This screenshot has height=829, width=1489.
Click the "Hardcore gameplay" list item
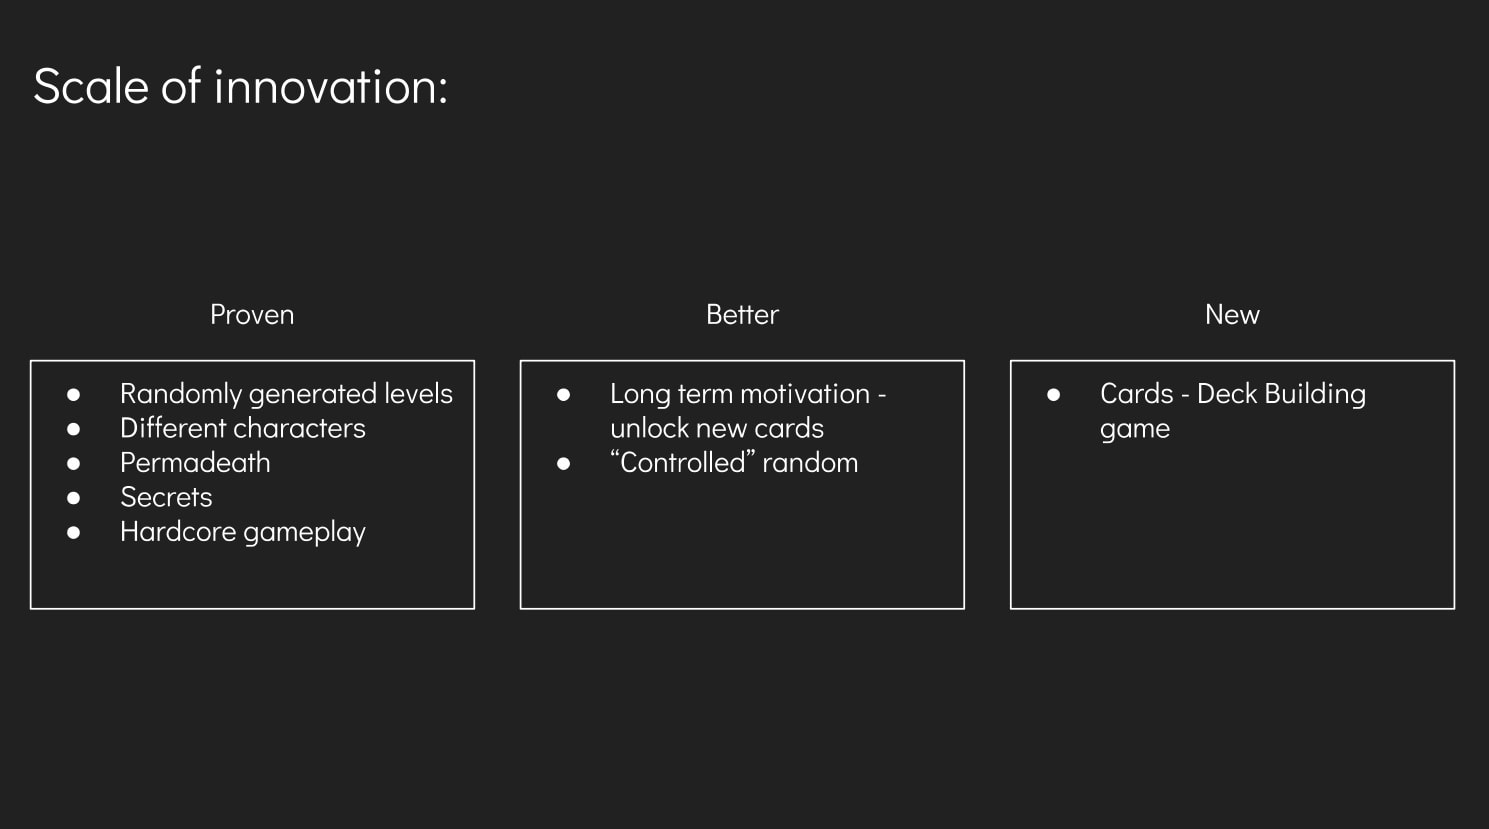pos(243,532)
